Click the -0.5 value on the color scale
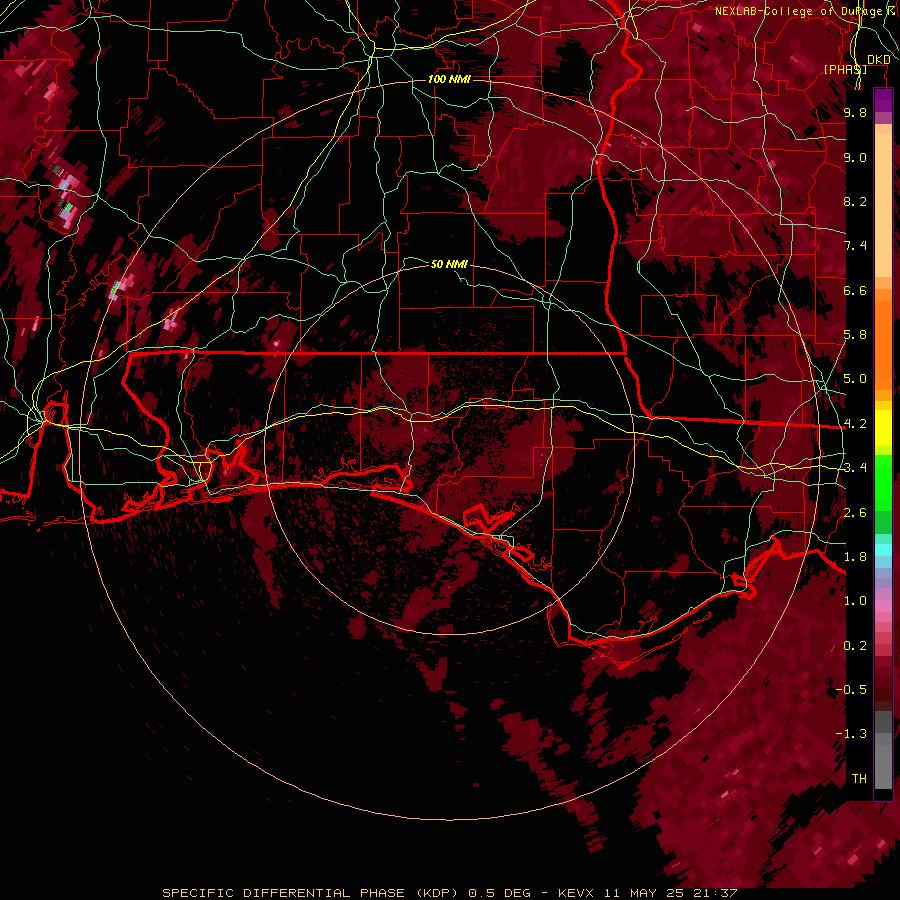 pyautogui.click(x=851, y=690)
